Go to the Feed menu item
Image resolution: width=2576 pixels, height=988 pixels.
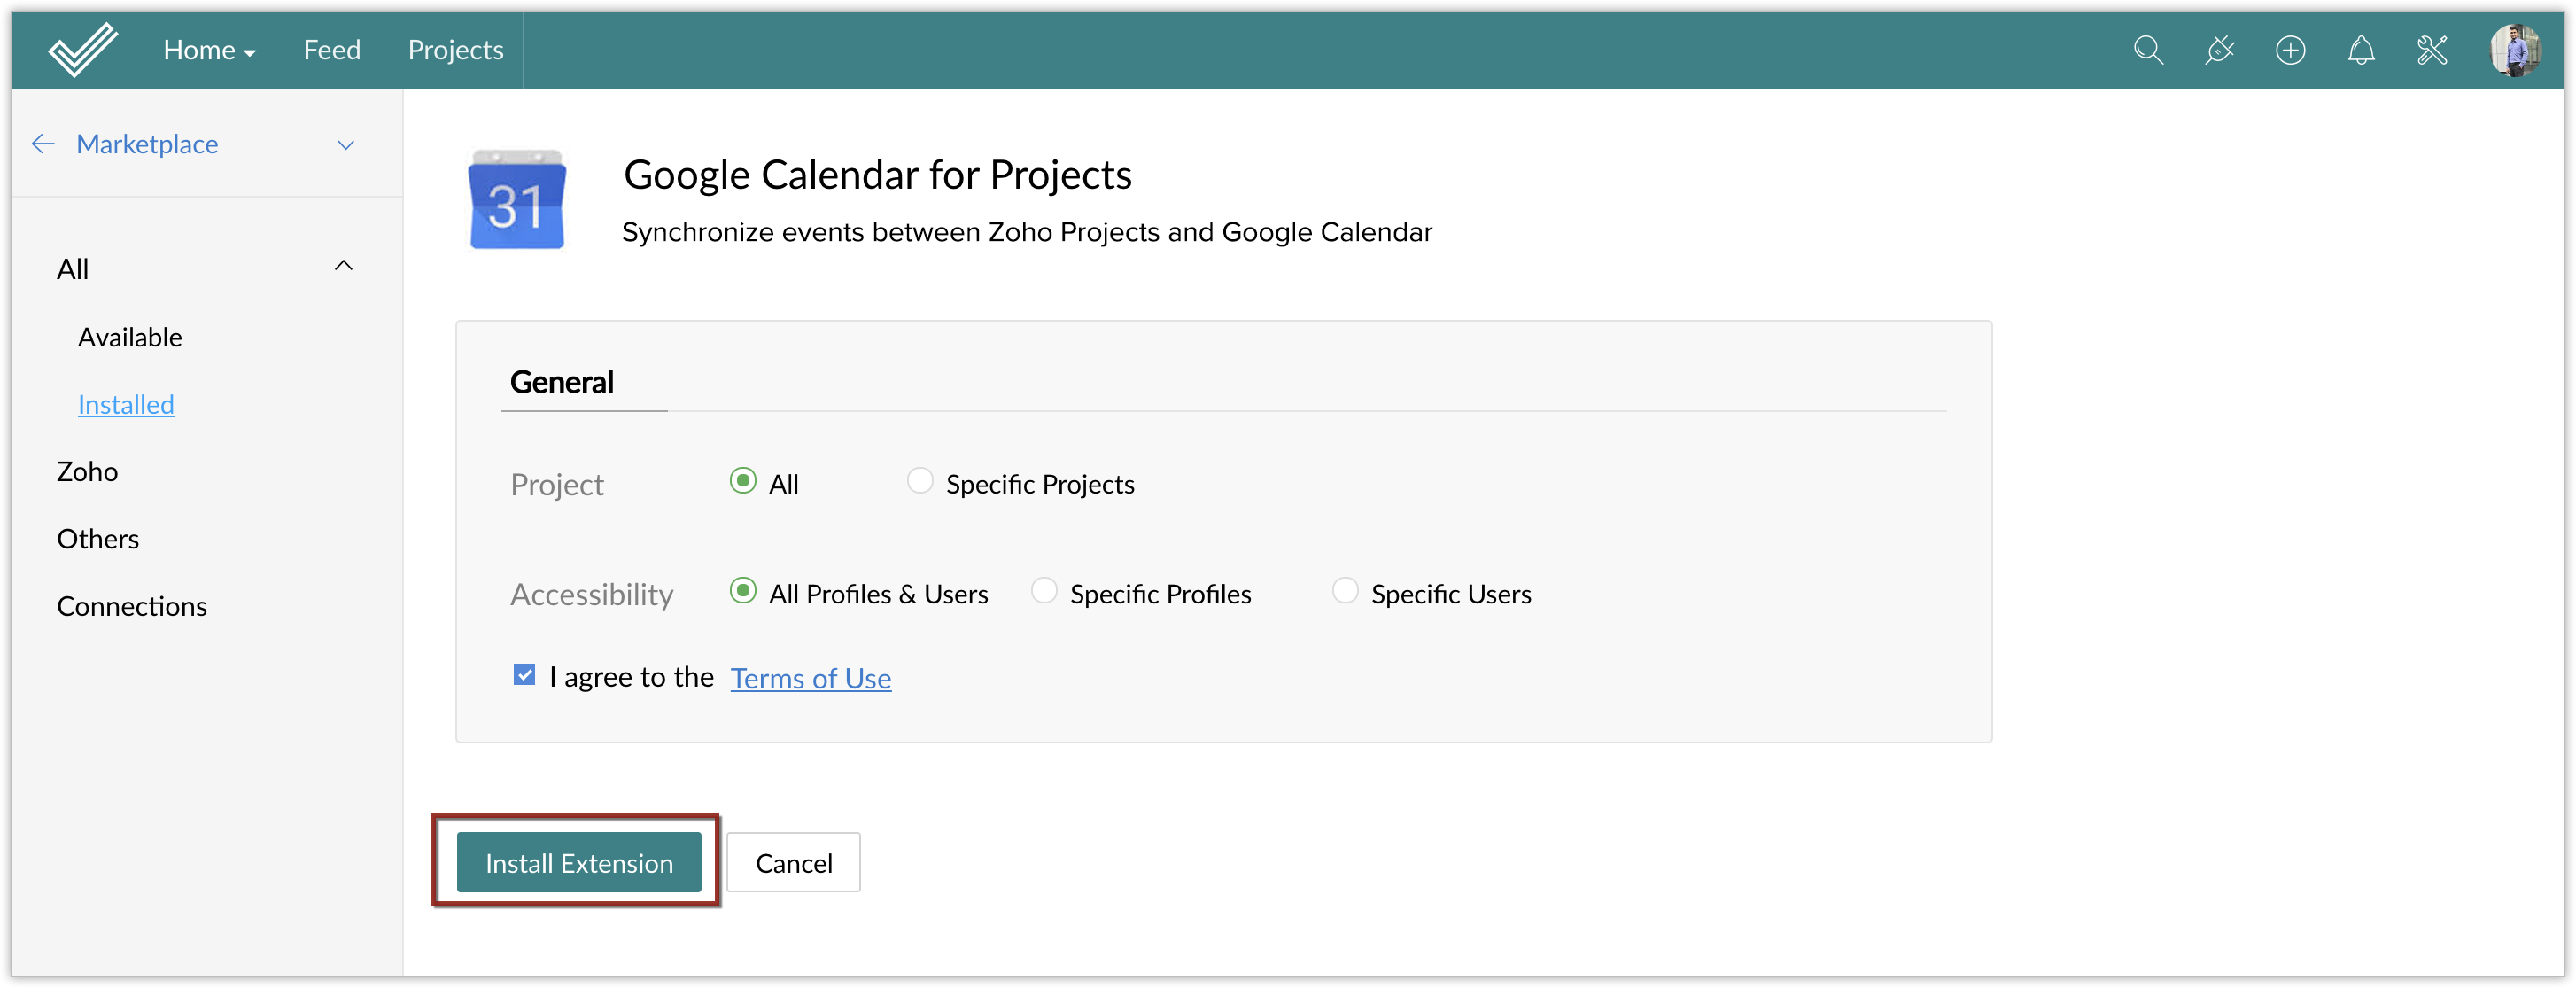pyautogui.click(x=332, y=50)
